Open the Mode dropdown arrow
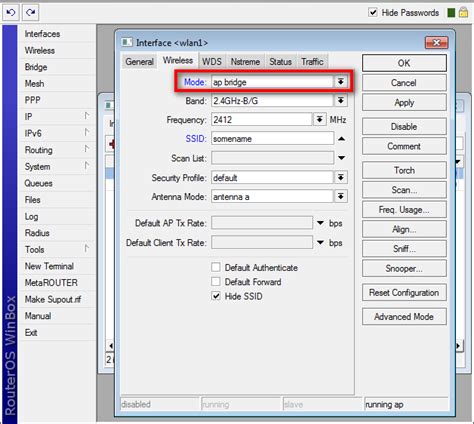This screenshot has height=424, width=474. click(x=341, y=82)
